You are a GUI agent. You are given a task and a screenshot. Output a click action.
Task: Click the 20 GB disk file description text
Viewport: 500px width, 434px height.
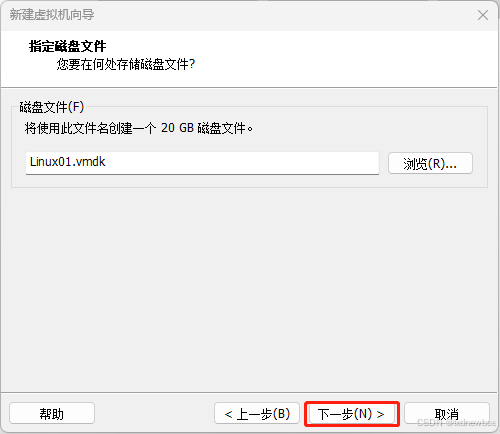[139, 128]
